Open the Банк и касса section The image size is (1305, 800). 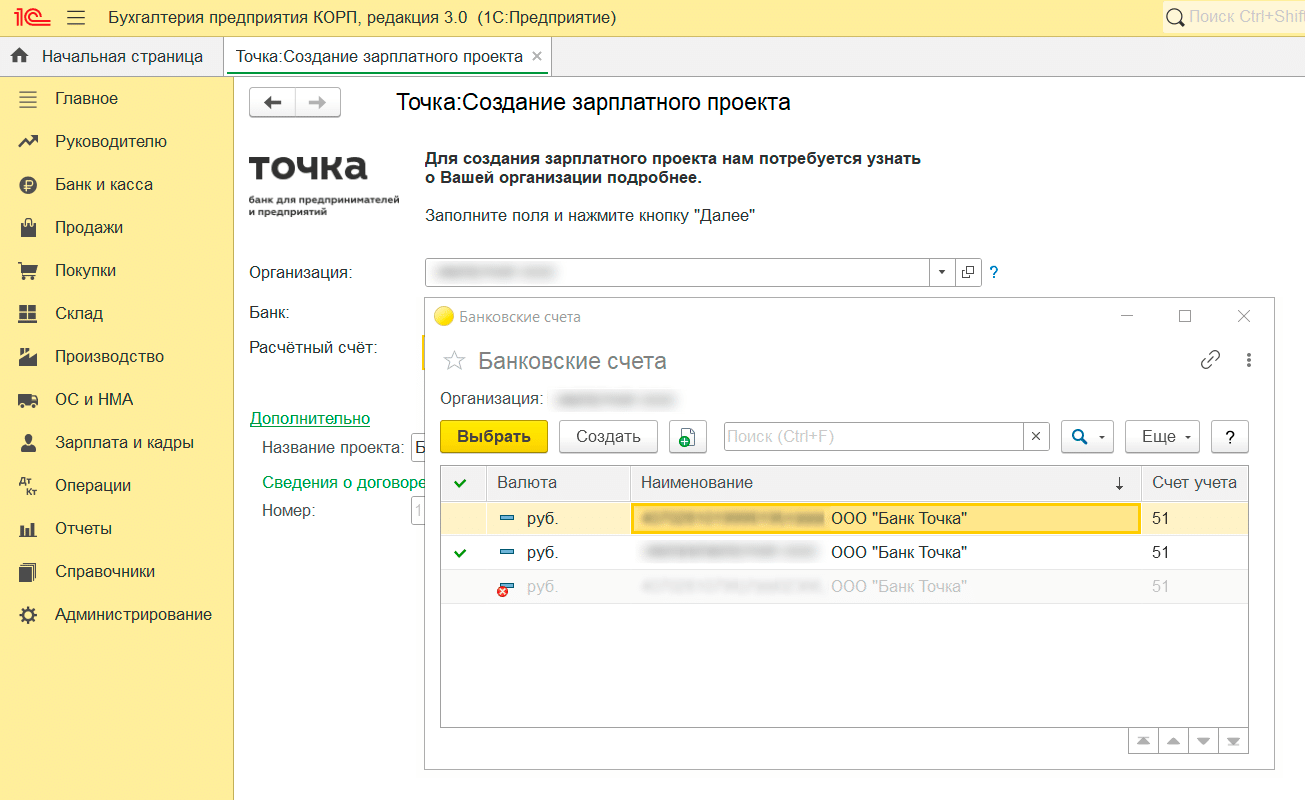click(x=104, y=185)
